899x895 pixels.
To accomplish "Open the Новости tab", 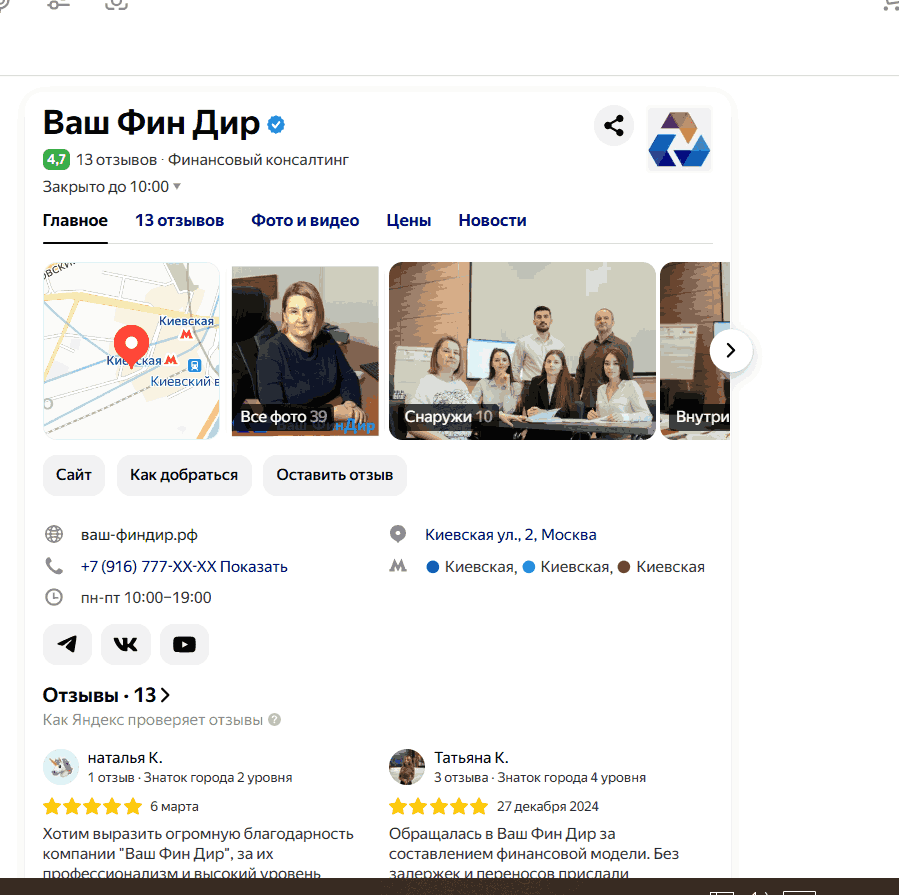I will point(493,221).
